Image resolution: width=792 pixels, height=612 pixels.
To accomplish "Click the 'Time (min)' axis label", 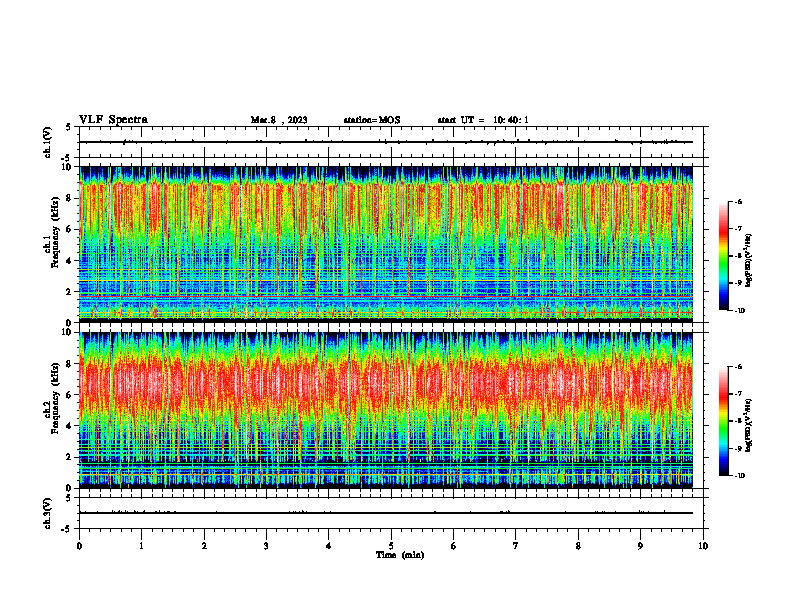I will click(x=400, y=555).
